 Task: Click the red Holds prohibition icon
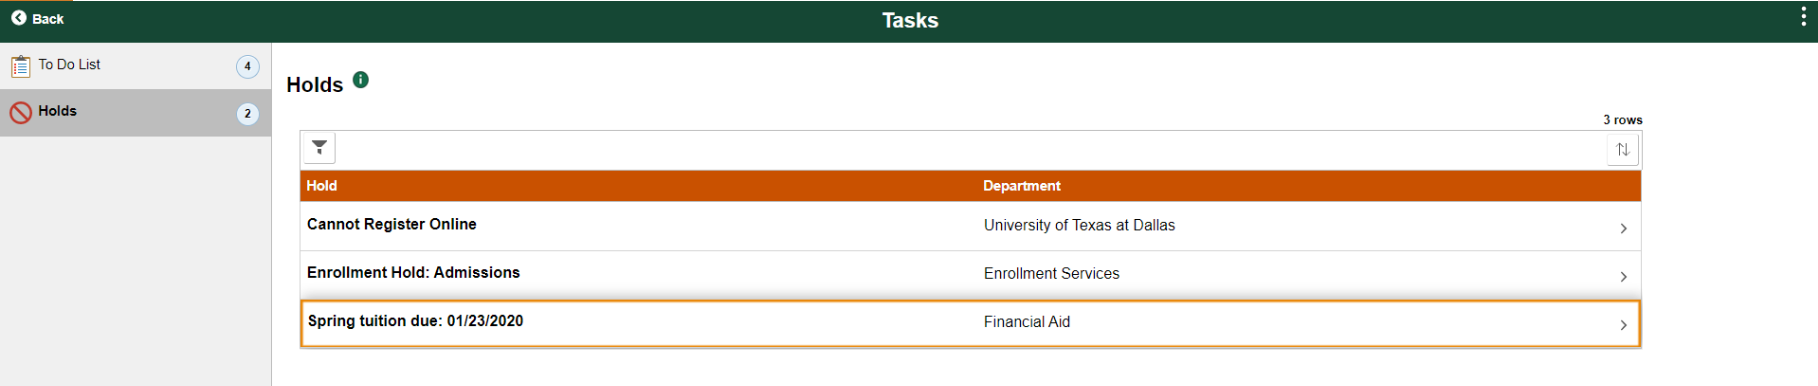pos(20,113)
